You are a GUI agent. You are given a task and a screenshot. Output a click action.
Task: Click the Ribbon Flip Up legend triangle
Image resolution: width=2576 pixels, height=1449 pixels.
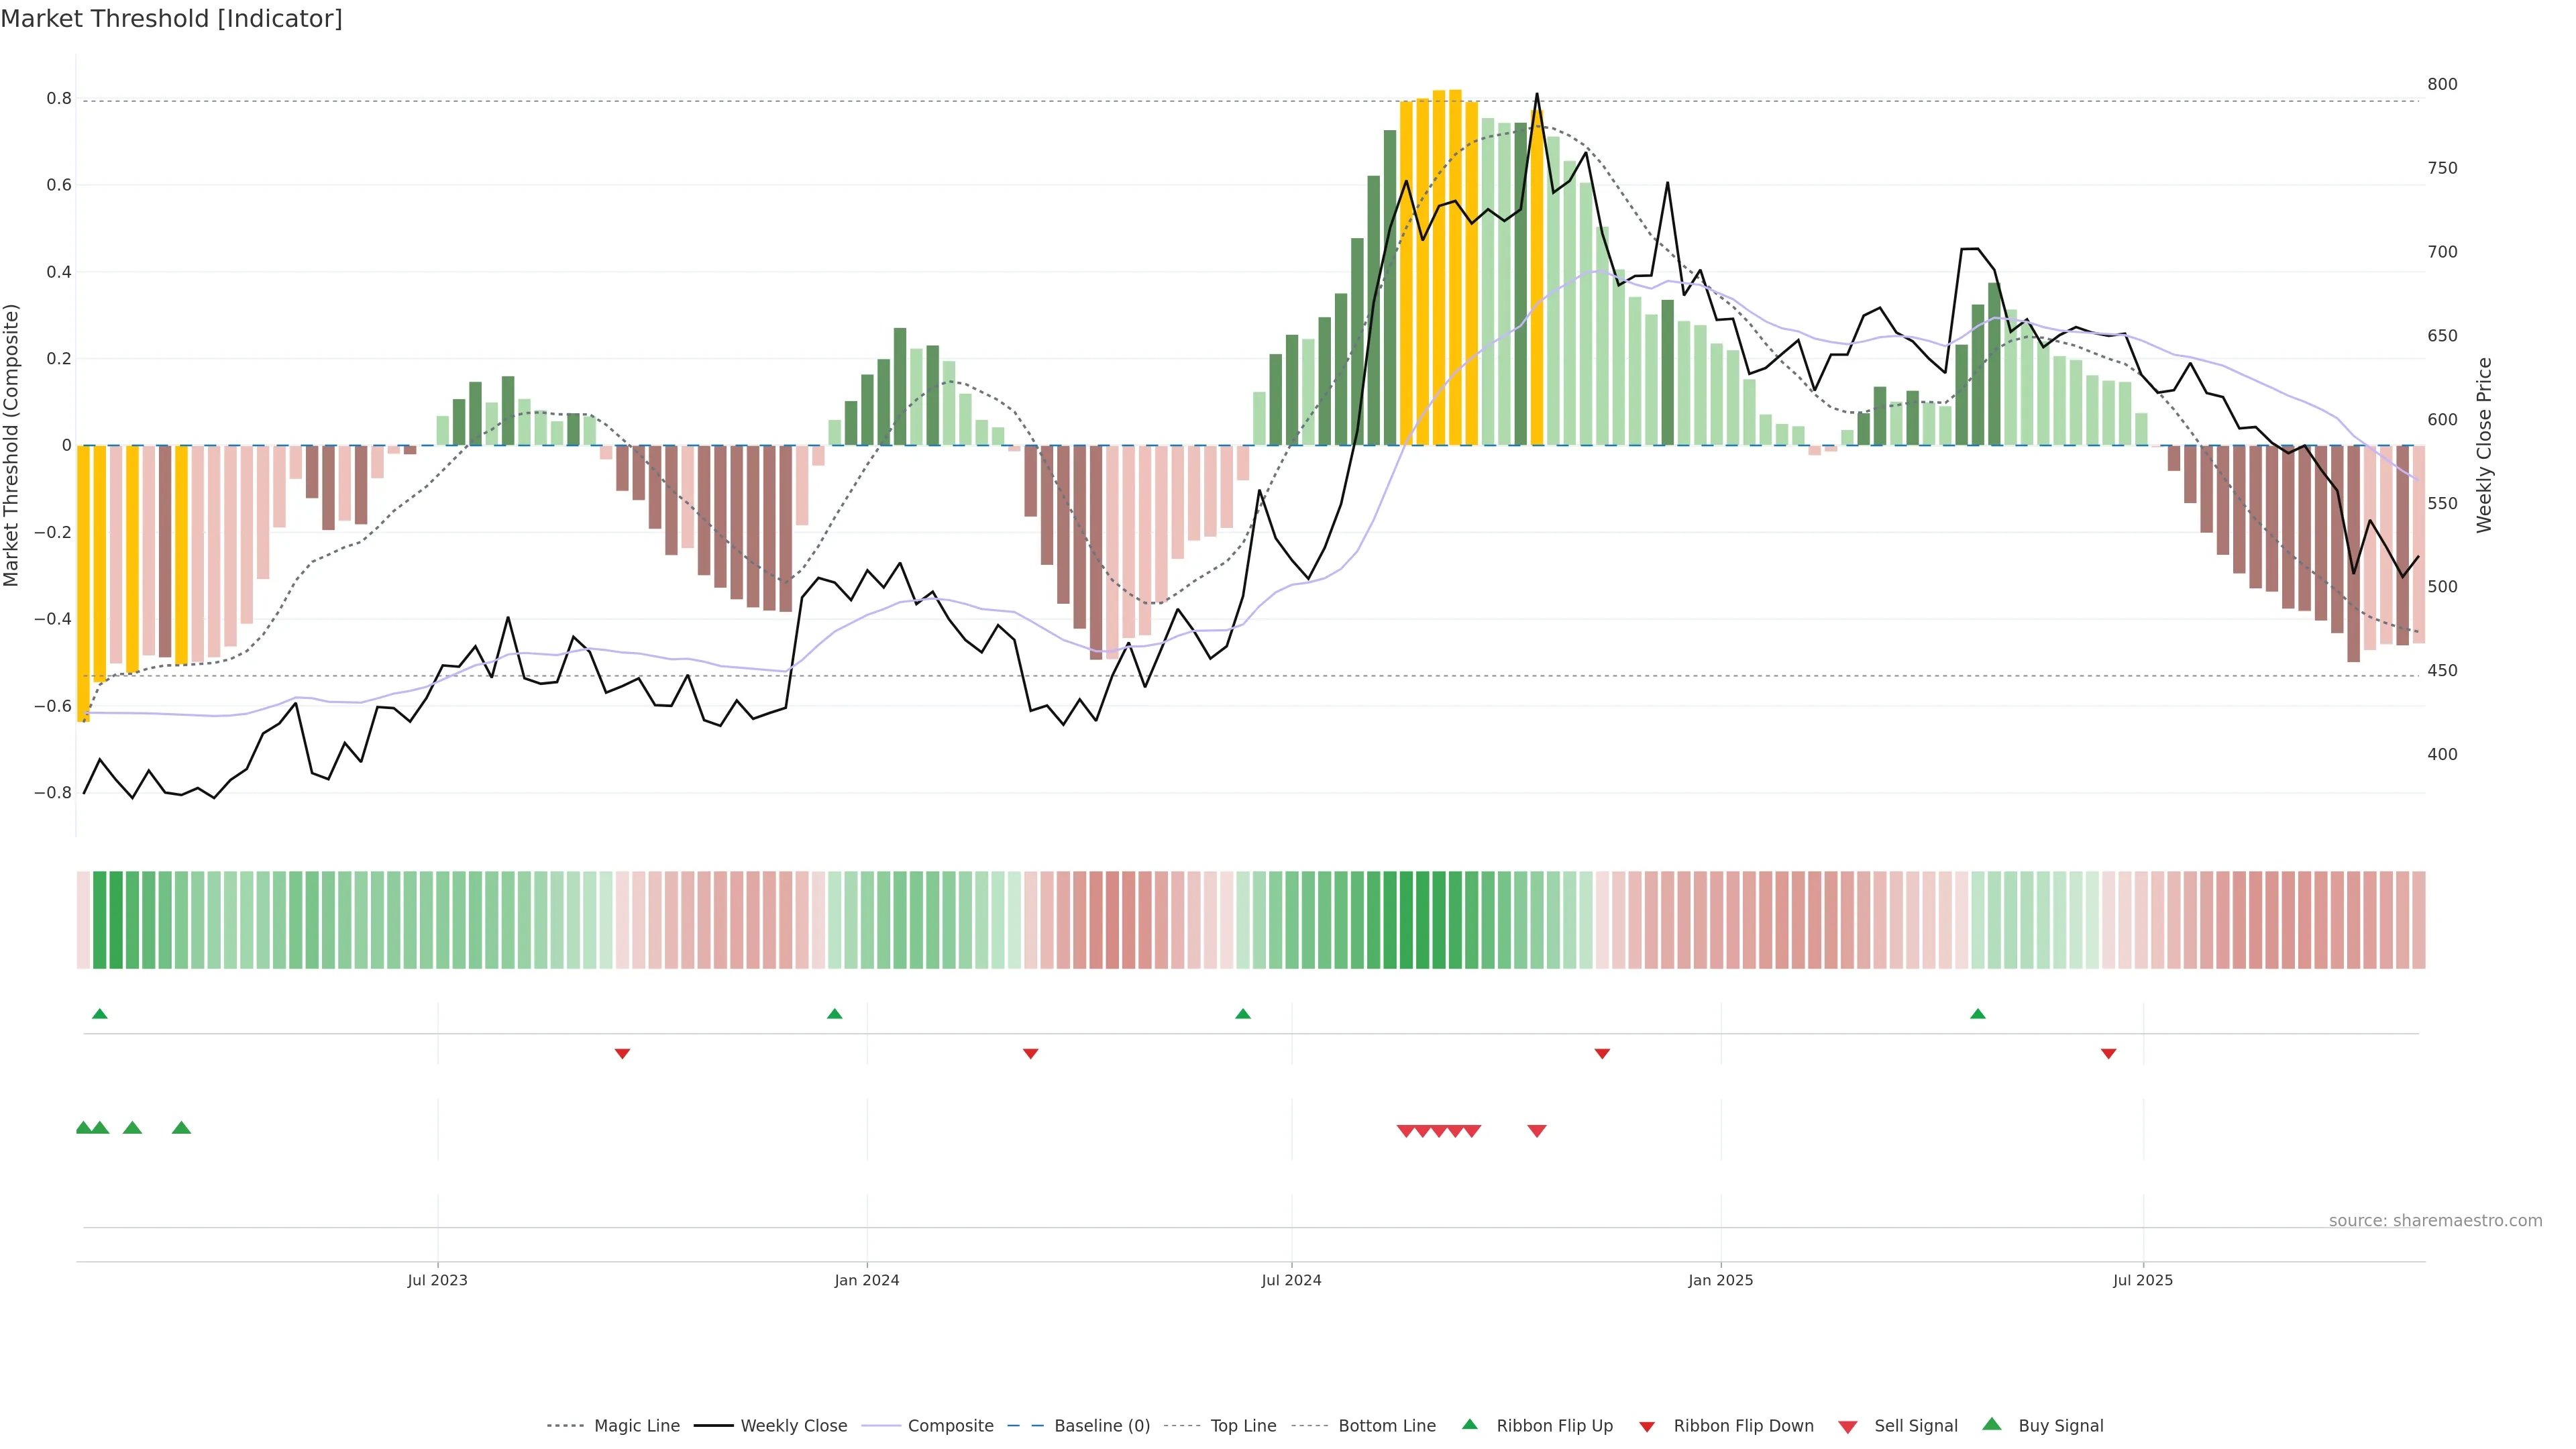point(1469,1424)
